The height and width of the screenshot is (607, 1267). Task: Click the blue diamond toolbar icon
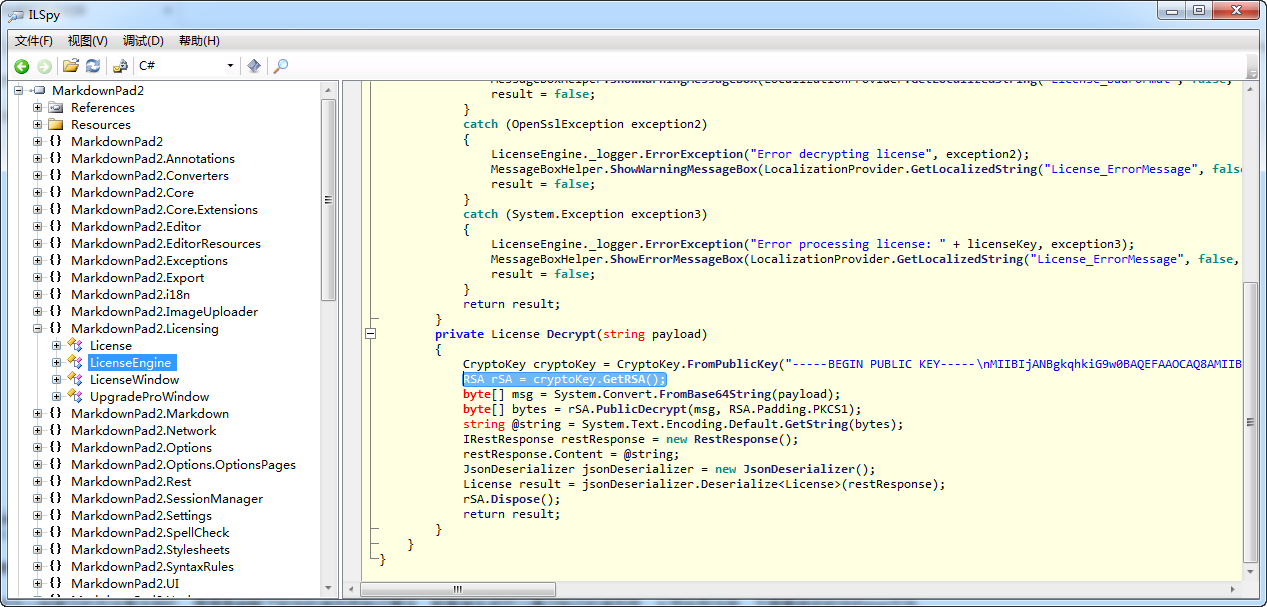pyautogui.click(x=254, y=66)
